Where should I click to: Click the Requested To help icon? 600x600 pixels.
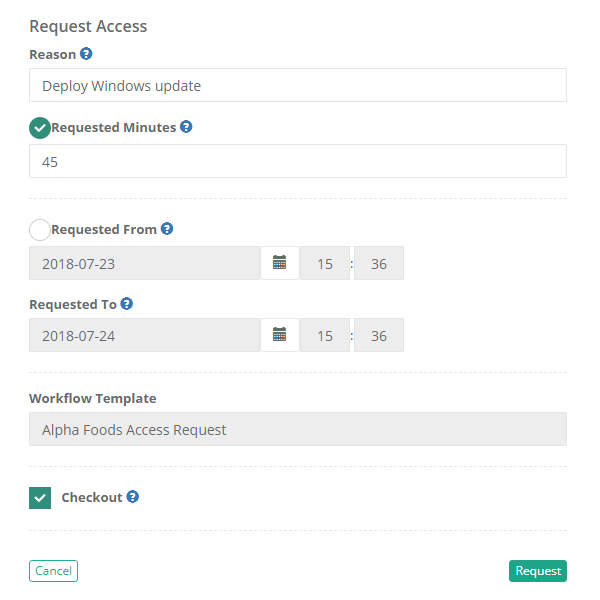tap(127, 304)
